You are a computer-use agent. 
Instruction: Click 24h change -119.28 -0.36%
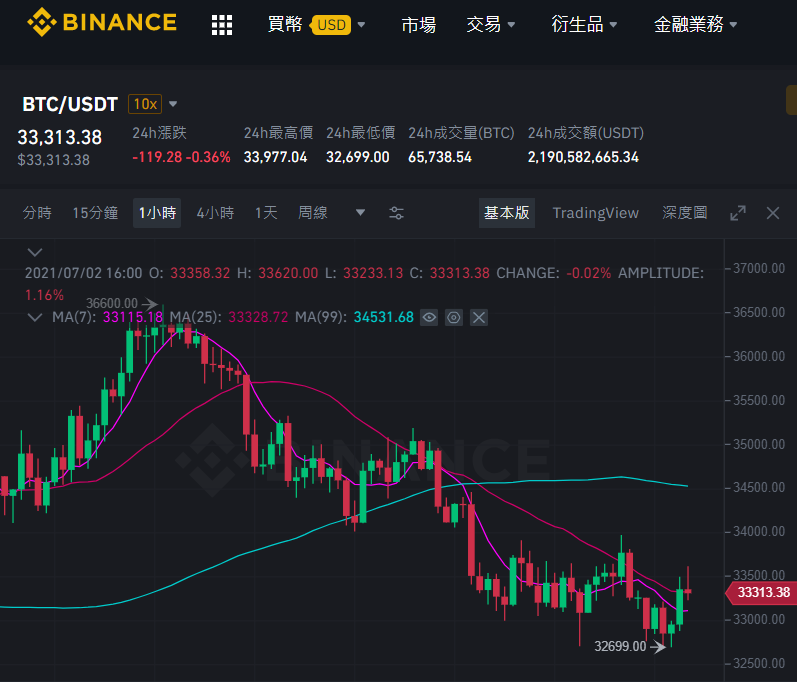tap(181, 157)
